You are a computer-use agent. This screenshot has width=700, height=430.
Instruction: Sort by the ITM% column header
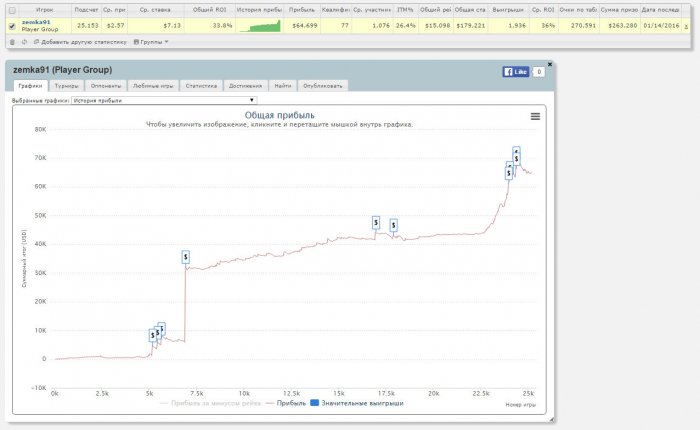tap(405, 10)
